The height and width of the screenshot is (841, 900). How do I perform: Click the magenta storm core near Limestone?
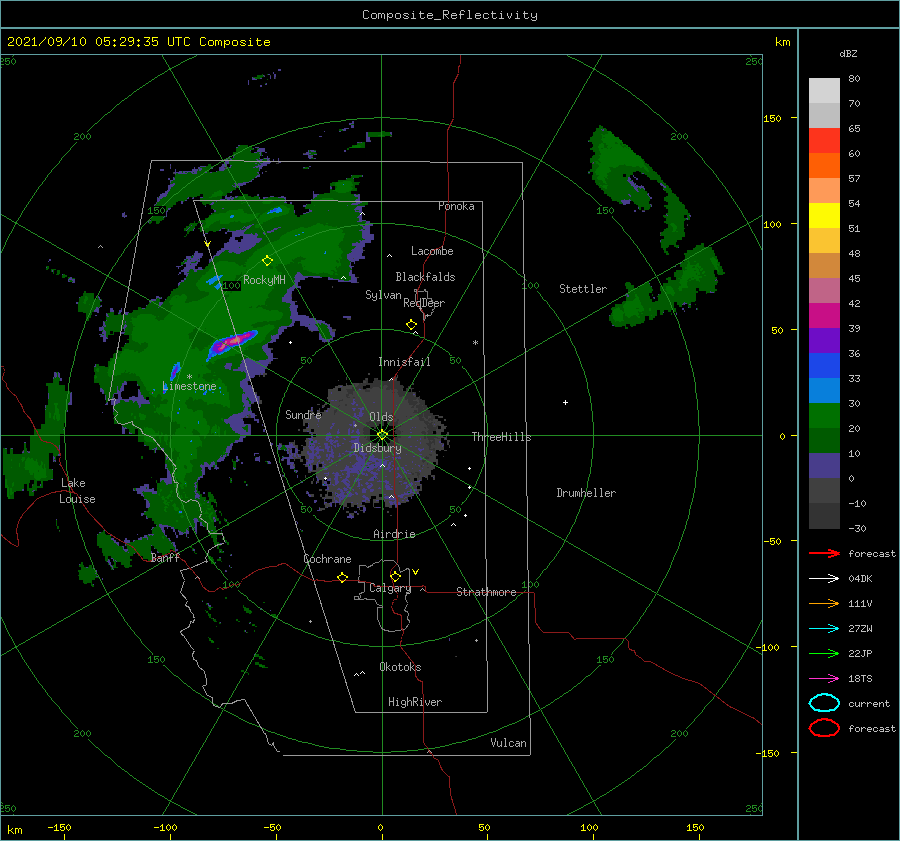pos(234,342)
